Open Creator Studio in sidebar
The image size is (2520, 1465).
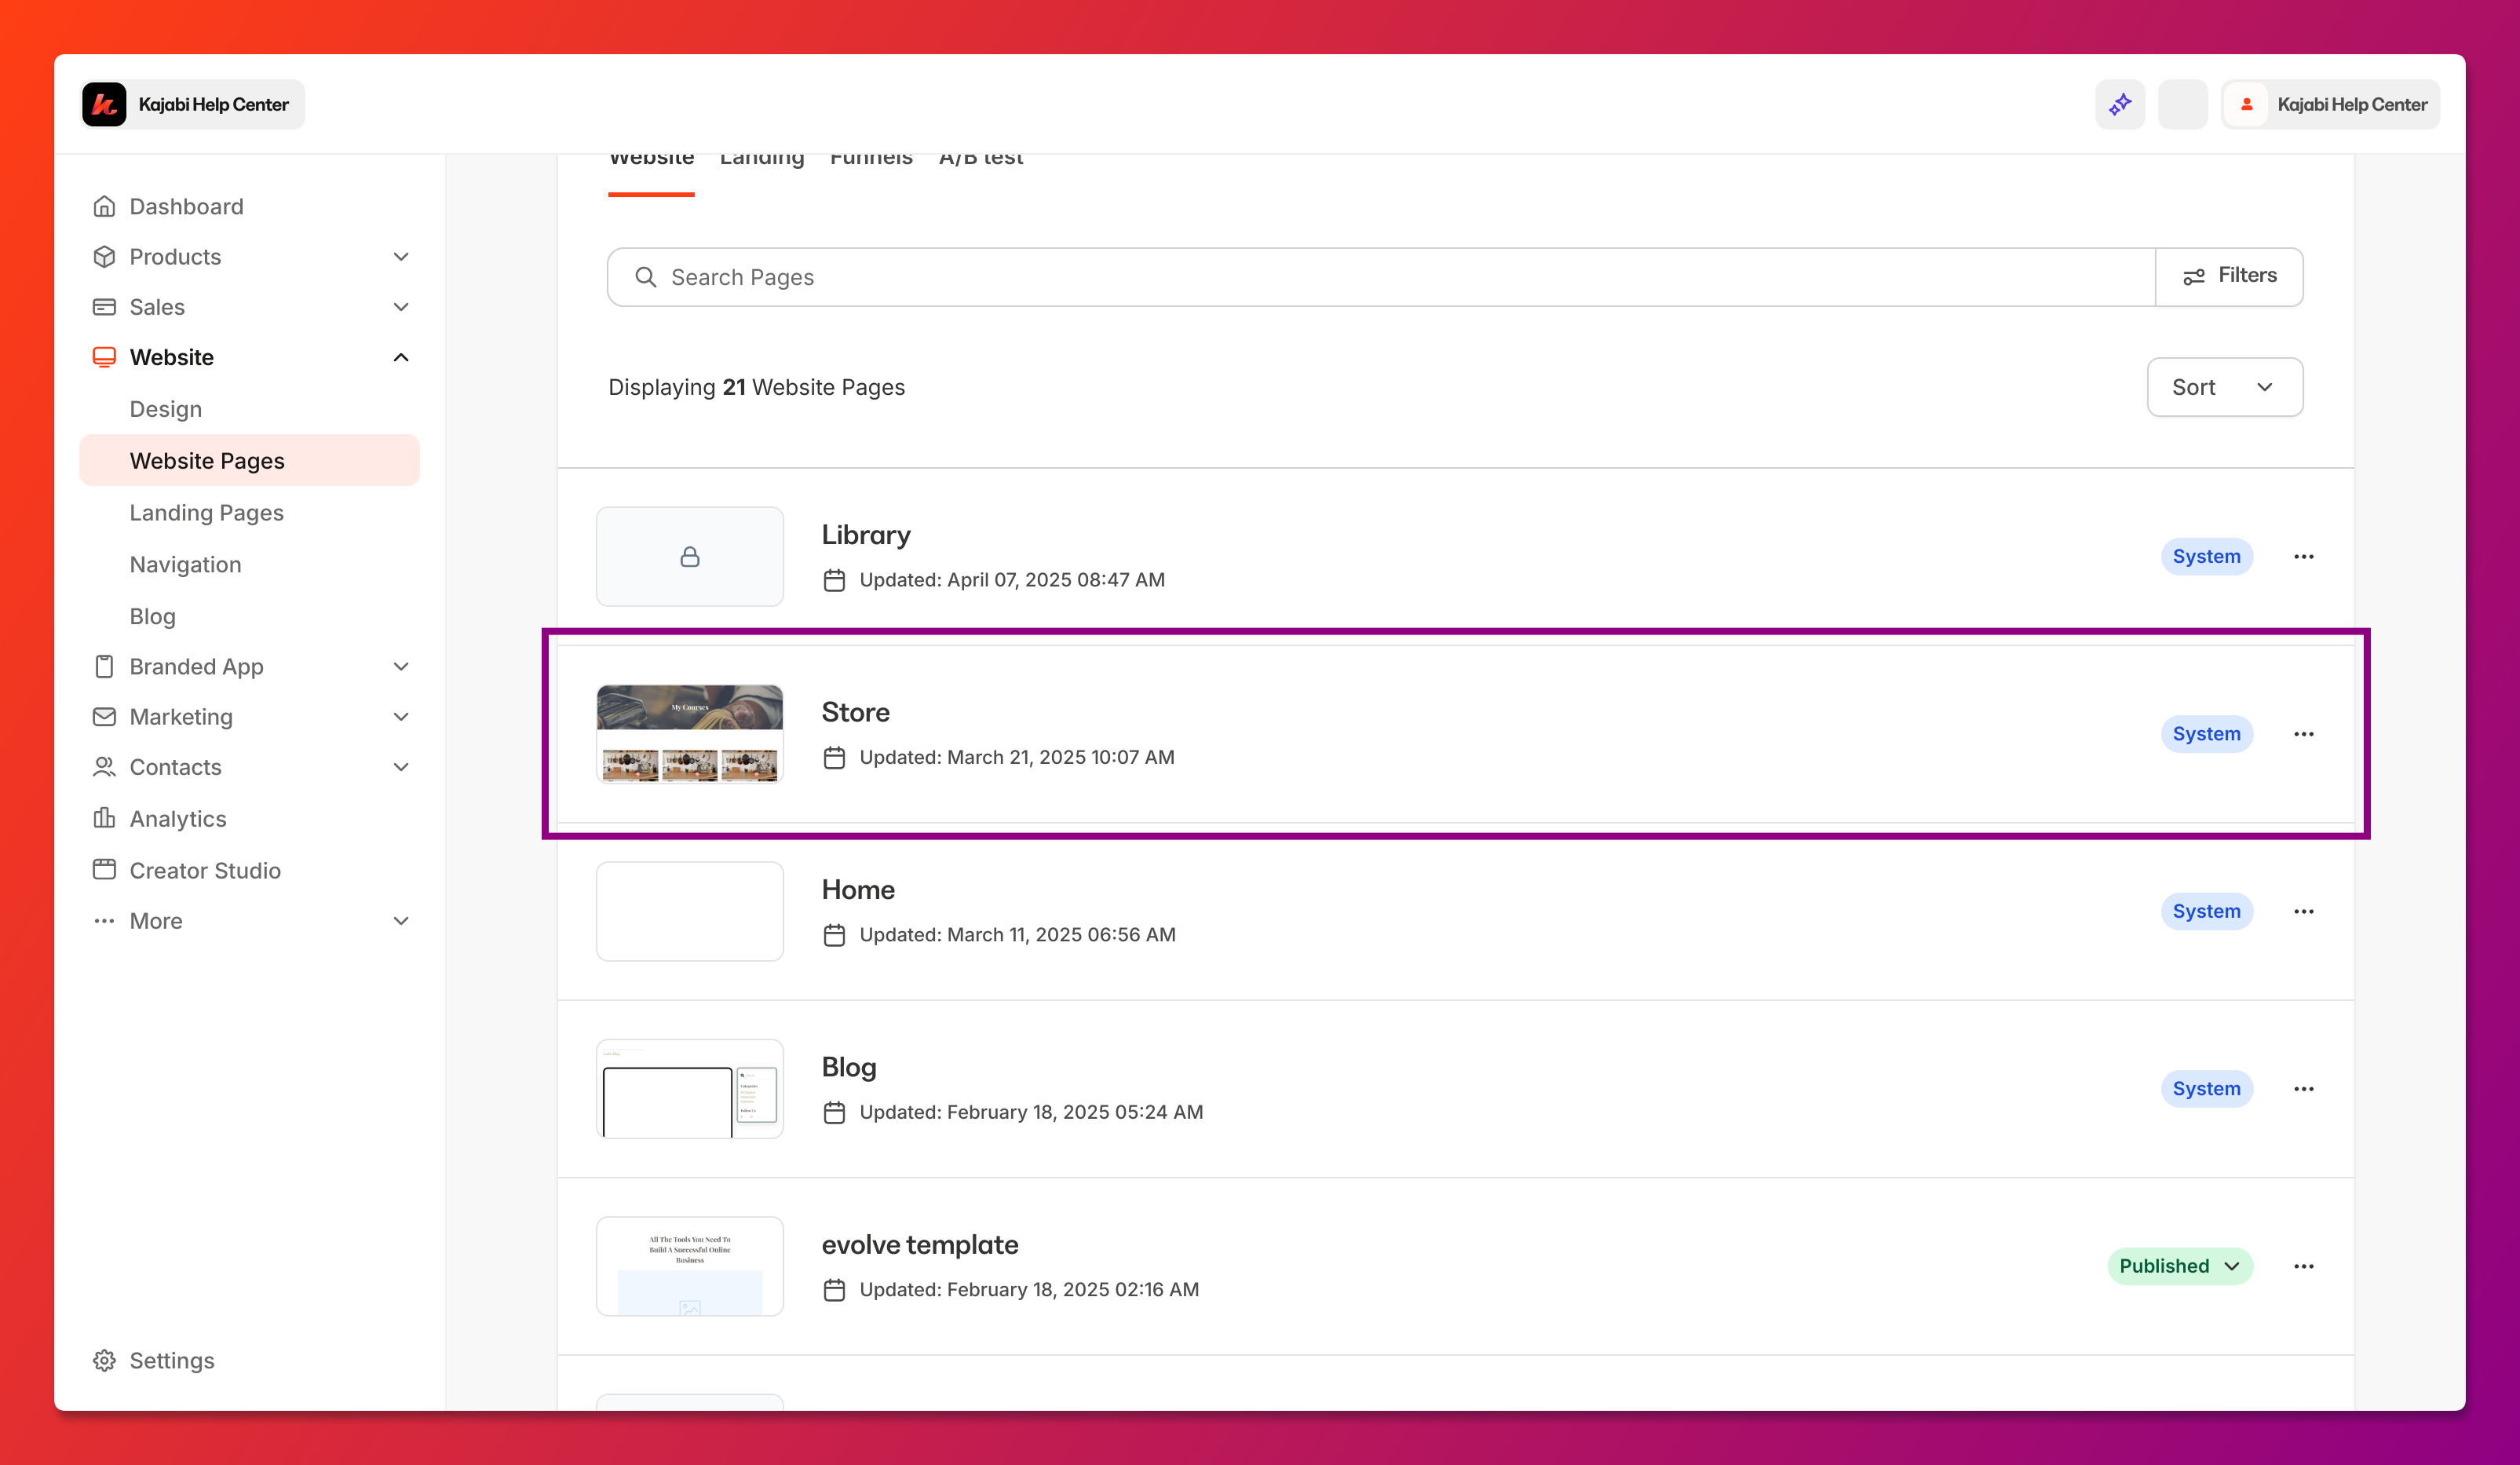coord(205,870)
